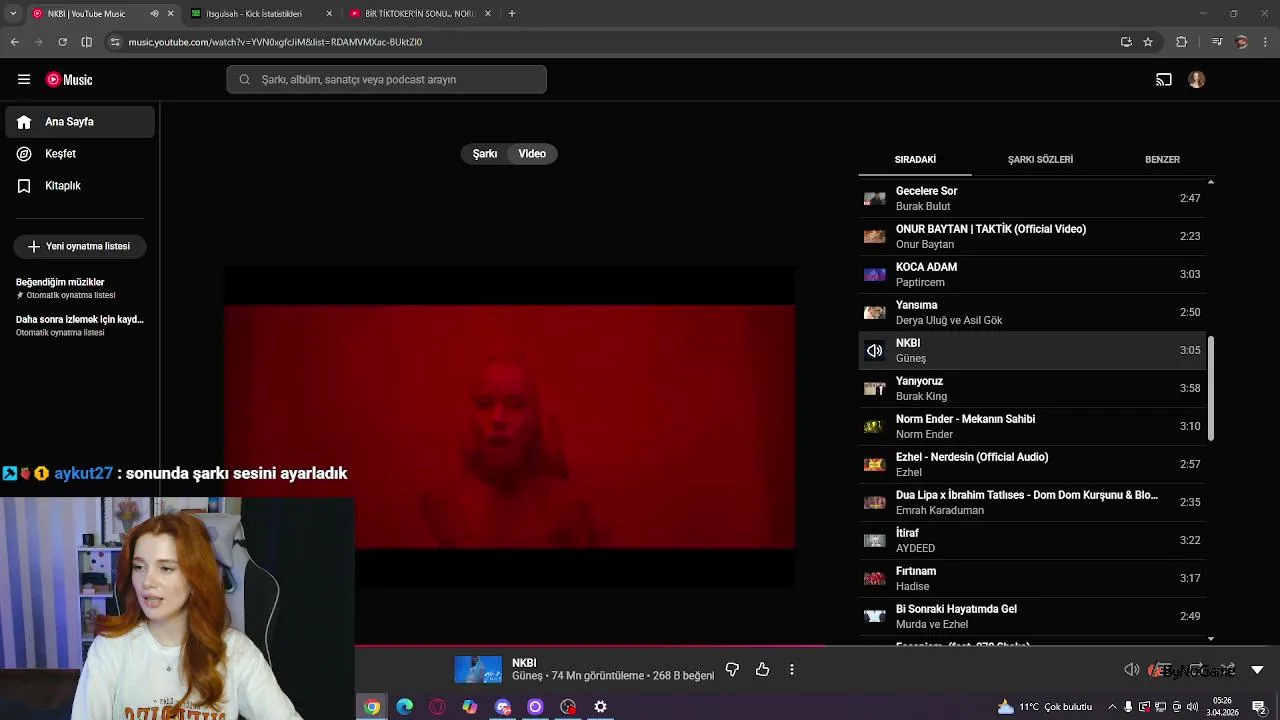1280x720 pixels.
Task: Reload the page
Action: 62,42
